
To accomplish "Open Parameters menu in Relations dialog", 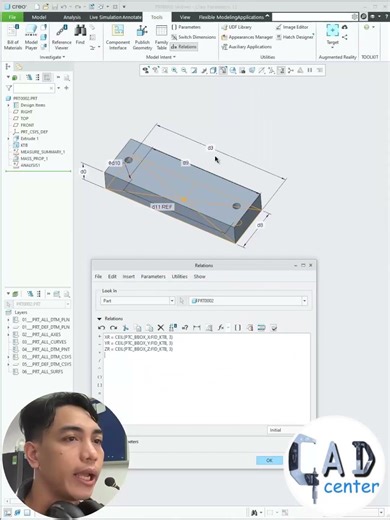I will (x=153, y=276).
